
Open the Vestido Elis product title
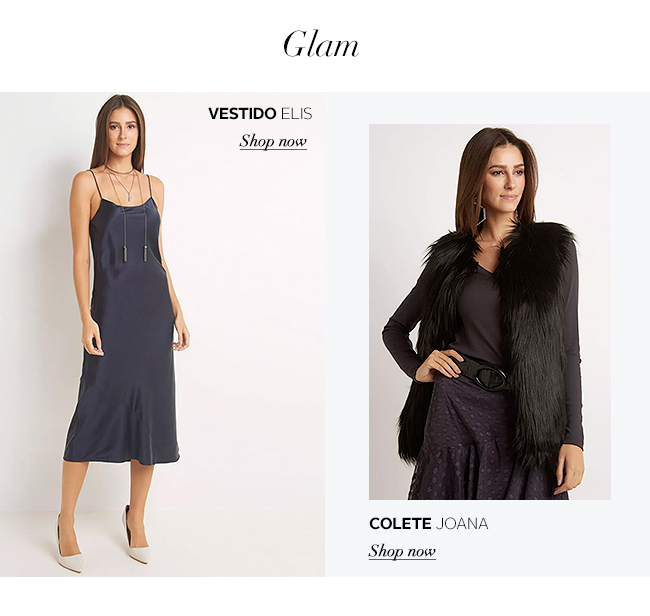[x=260, y=114]
